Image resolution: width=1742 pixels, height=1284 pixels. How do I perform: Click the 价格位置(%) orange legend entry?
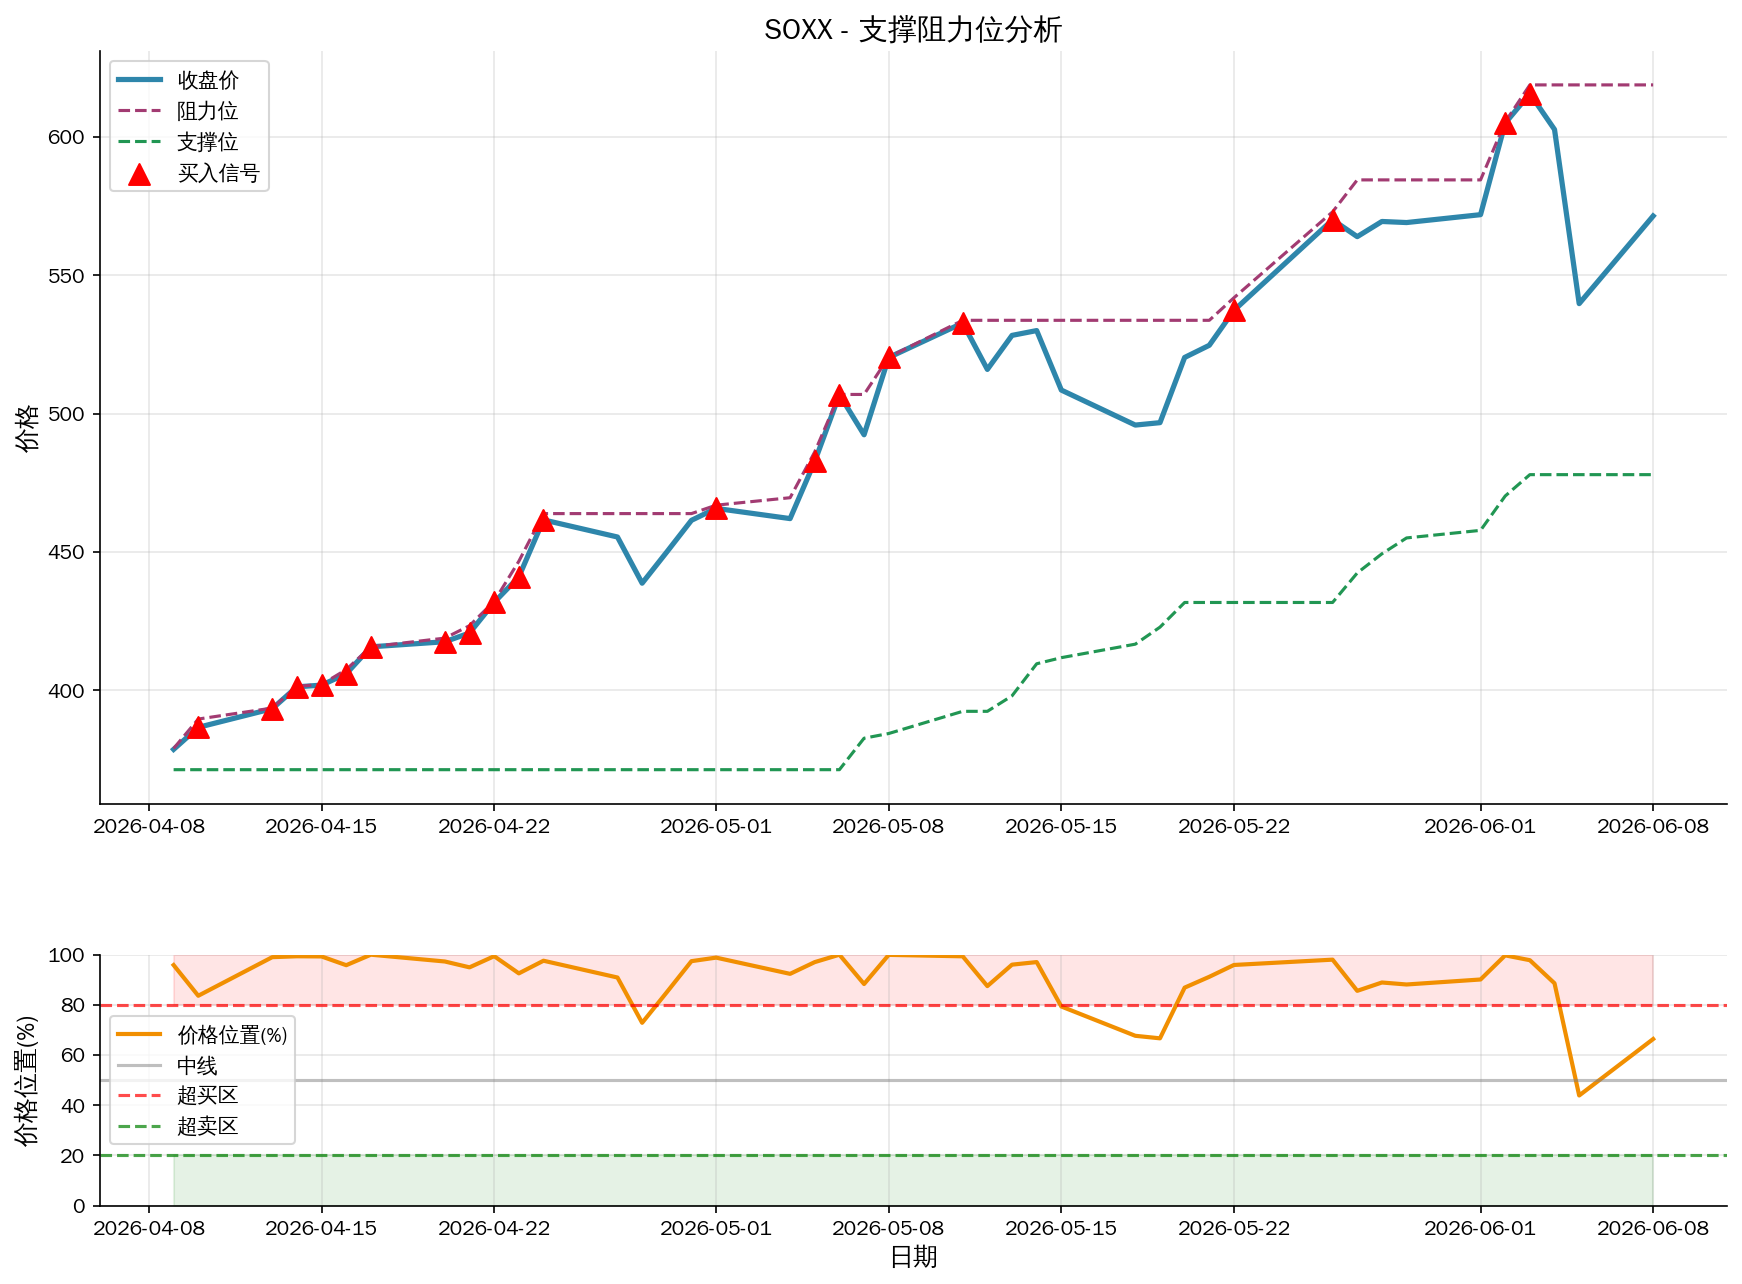click(202, 1035)
